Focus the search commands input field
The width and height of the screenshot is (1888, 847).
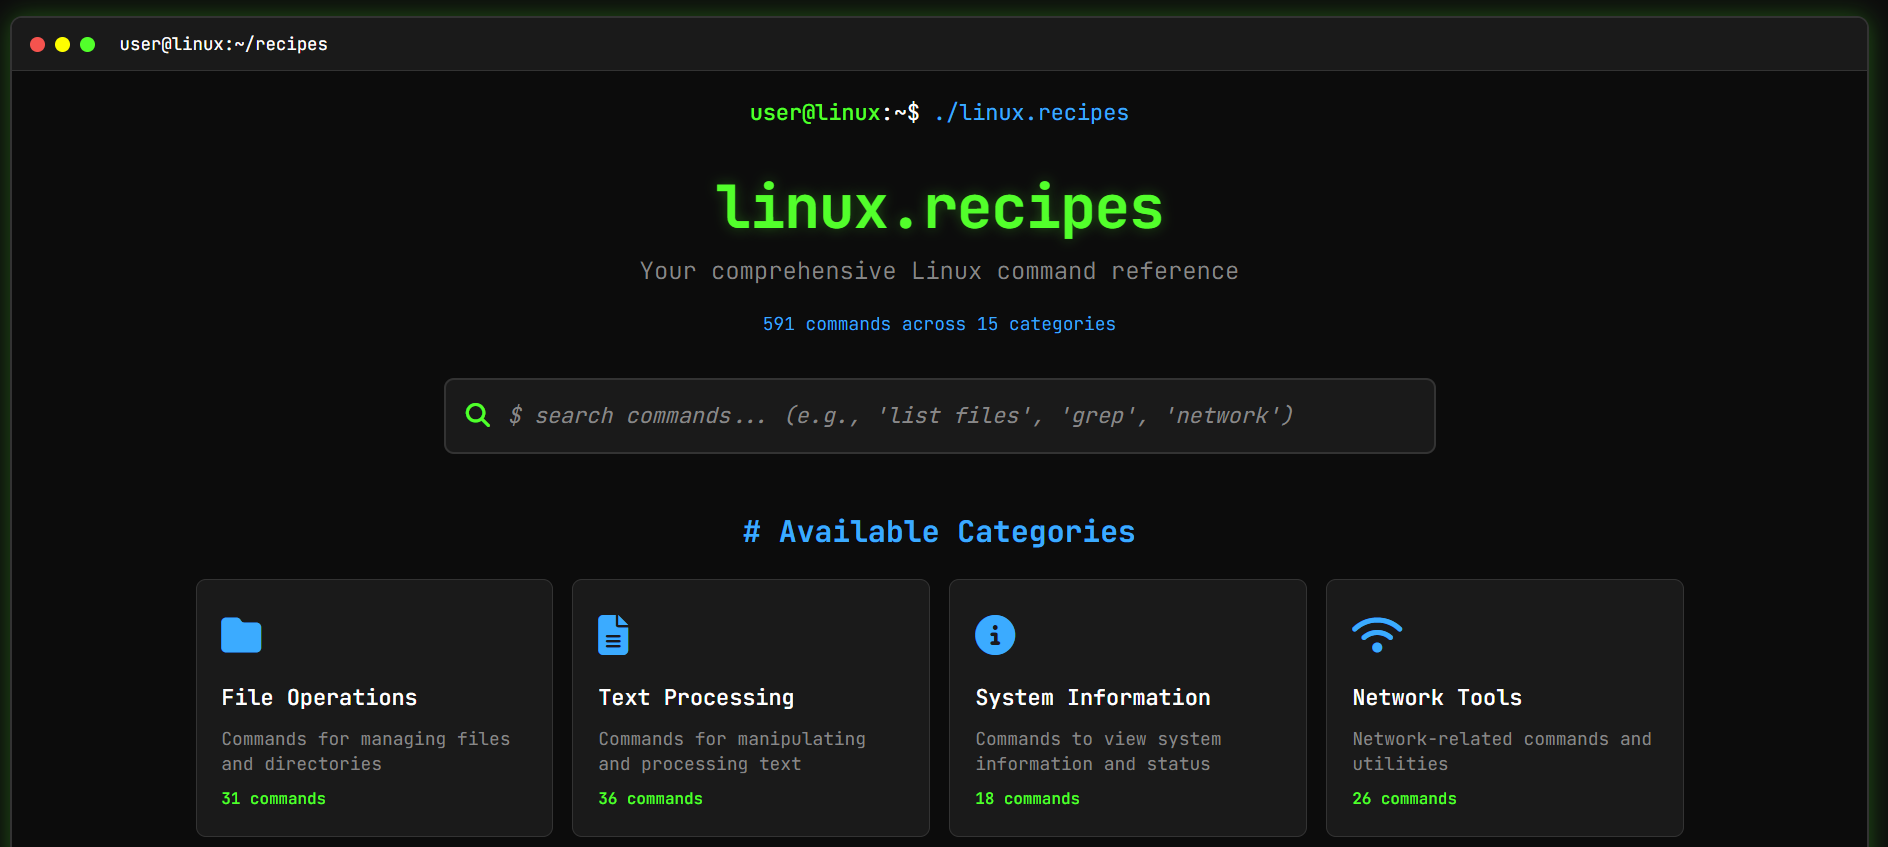pyautogui.click(x=940, y=416)
